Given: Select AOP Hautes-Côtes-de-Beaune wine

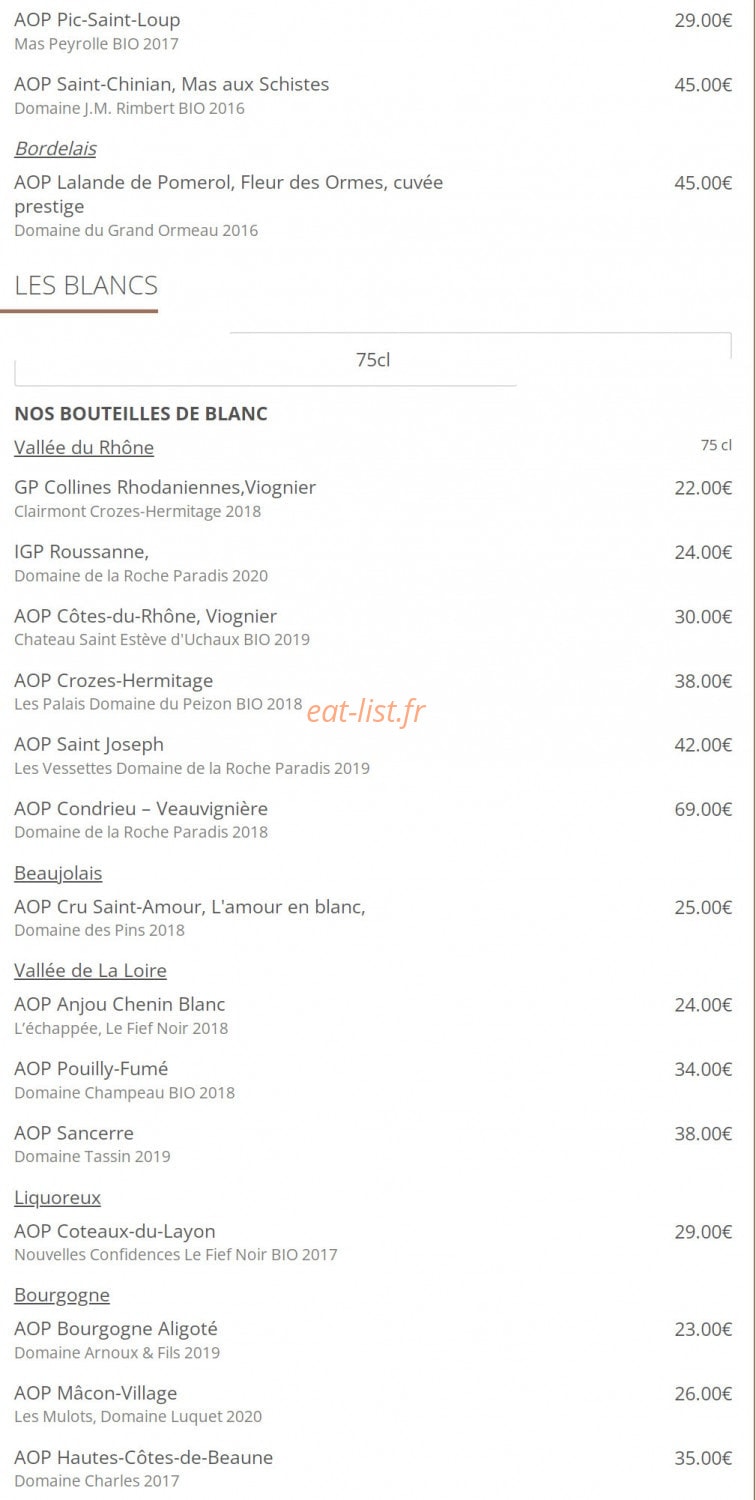Looking at the screenshot, I should pos(373,1468).
